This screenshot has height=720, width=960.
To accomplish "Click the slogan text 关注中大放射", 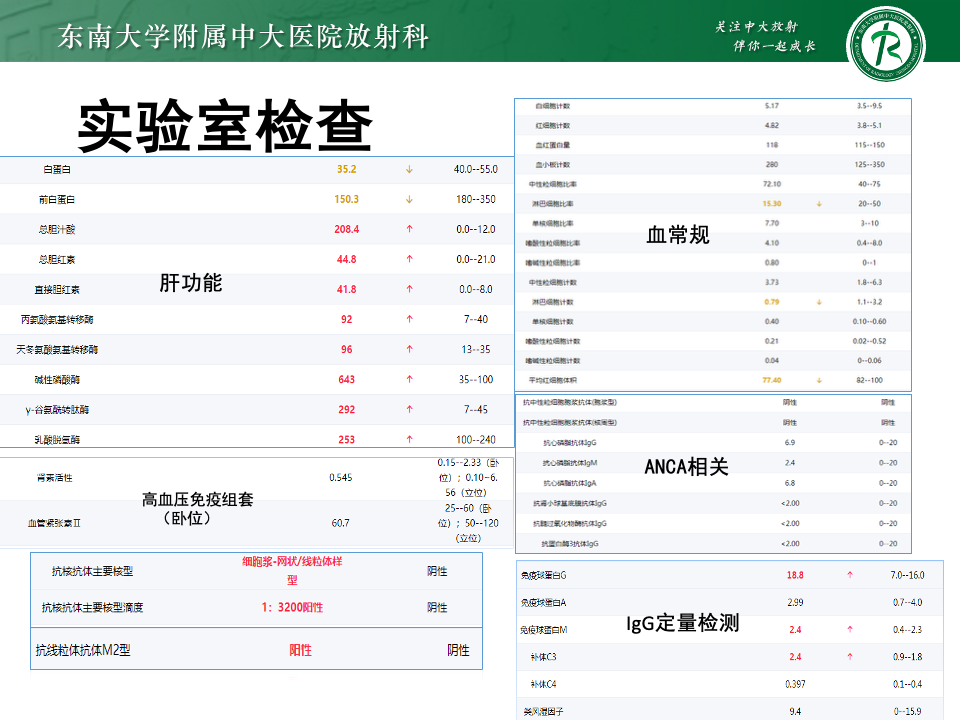I will [757, 26].
